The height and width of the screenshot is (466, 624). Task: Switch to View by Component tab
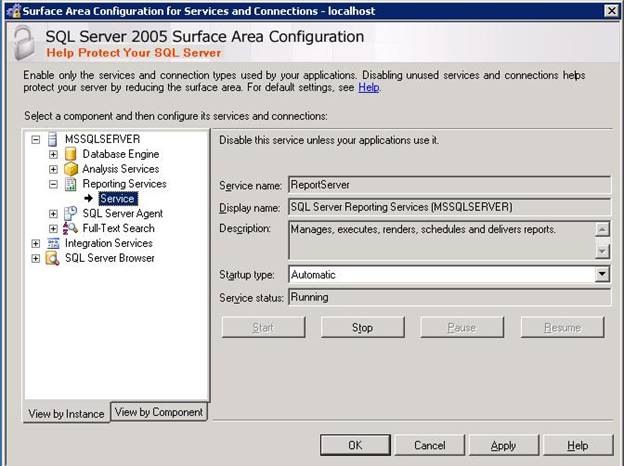pos(159,412)
